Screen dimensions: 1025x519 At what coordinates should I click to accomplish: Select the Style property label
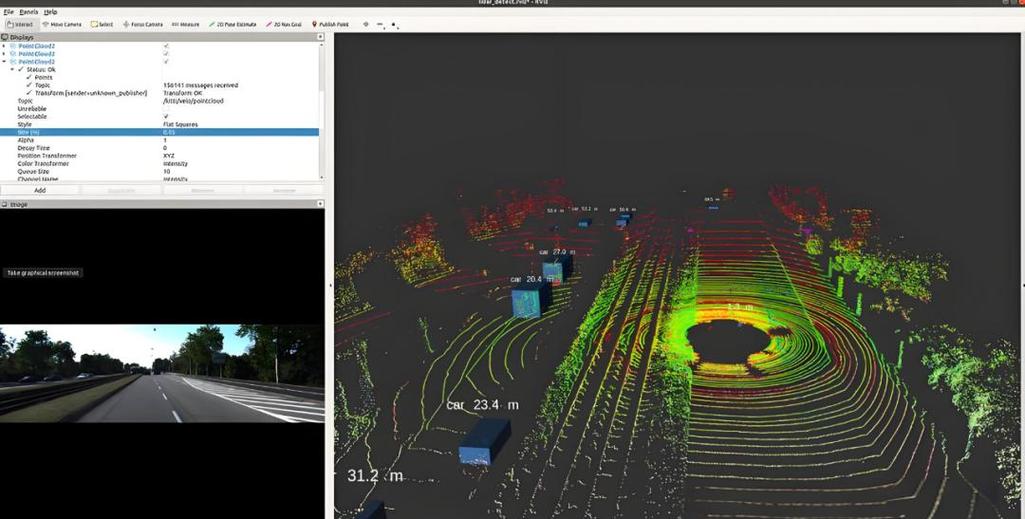click(x=24, y=124)
